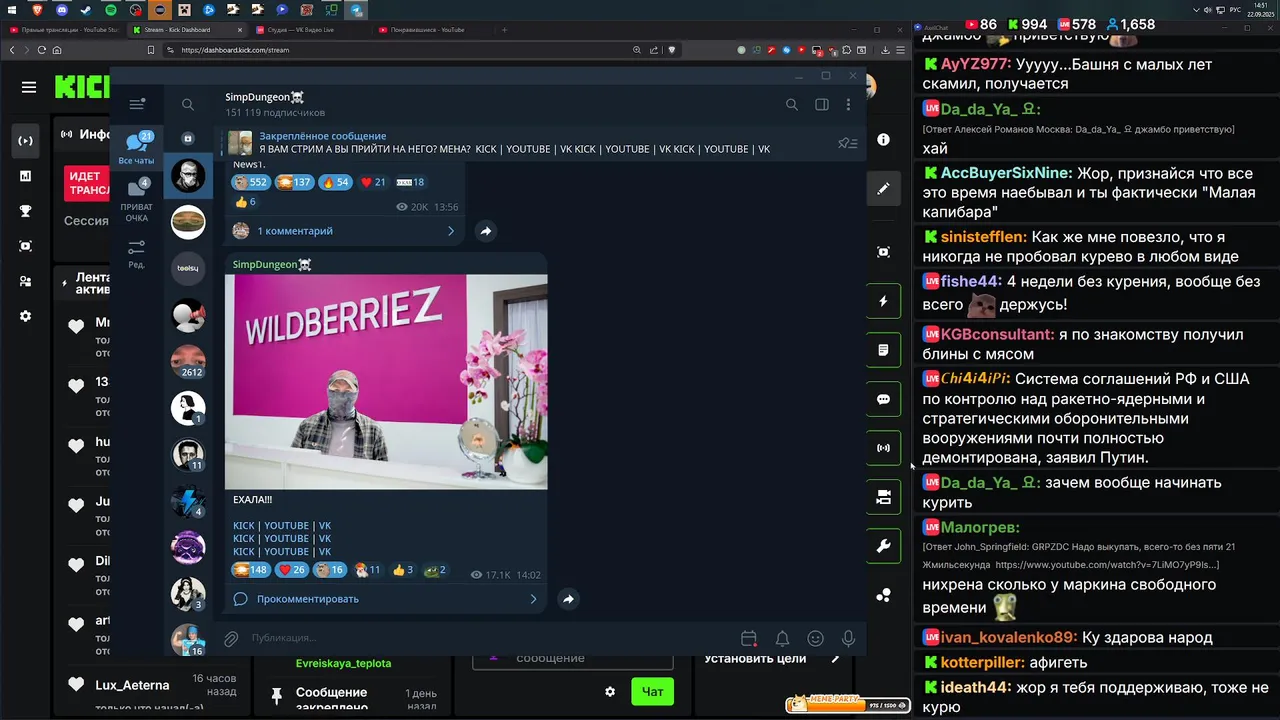This screenshot has width=1280, height=720.
Task: Open the chat with 2612 unread
Action: [x=188, y=361]
